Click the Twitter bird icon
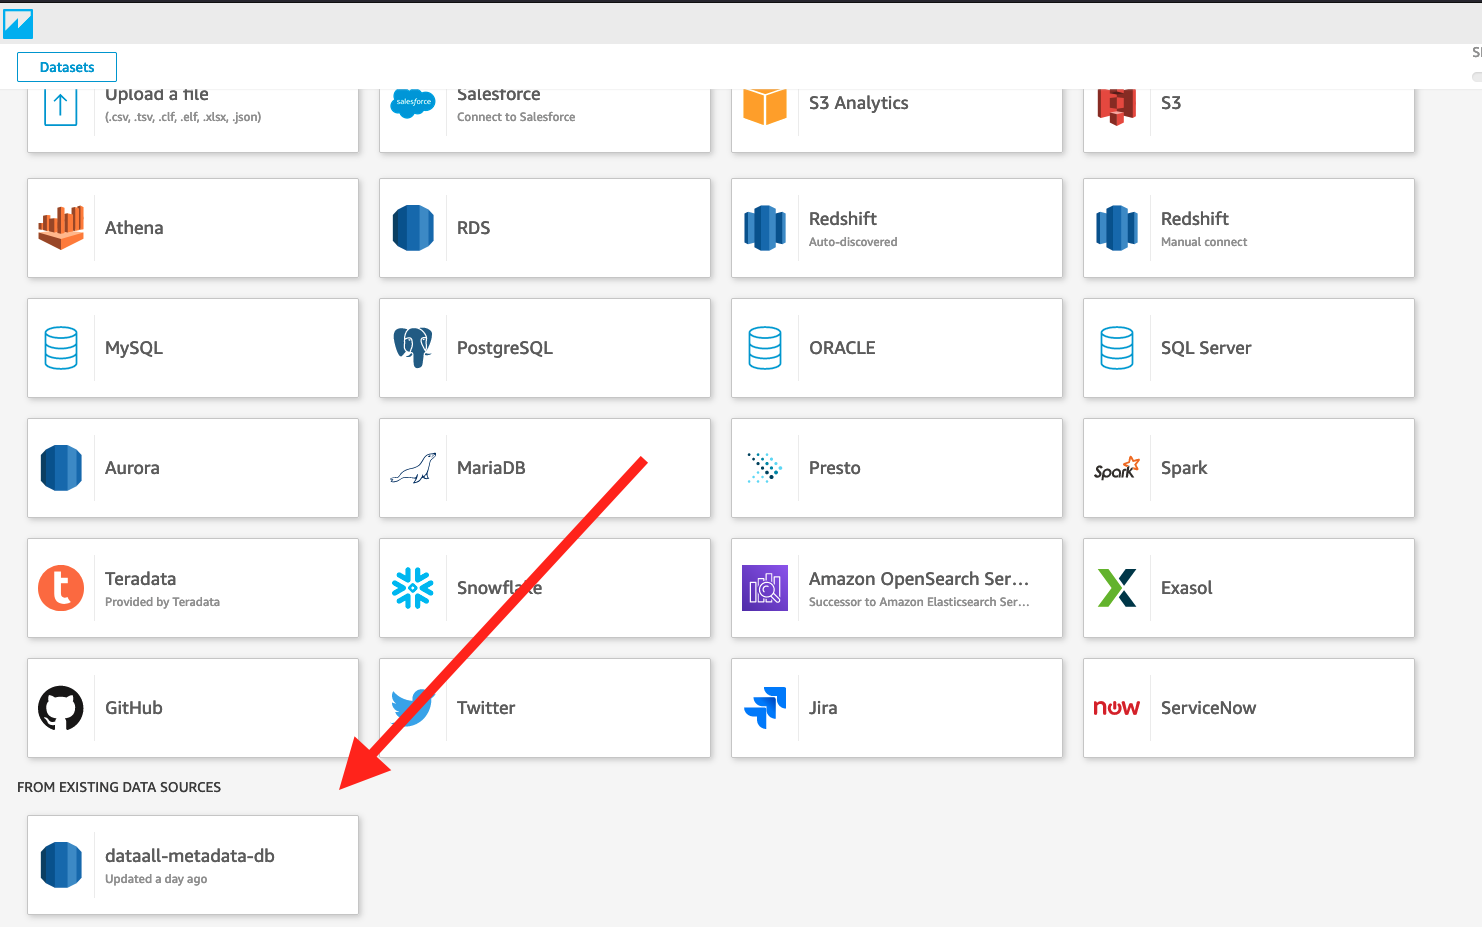1482x927 pixels. pos(413,708)
